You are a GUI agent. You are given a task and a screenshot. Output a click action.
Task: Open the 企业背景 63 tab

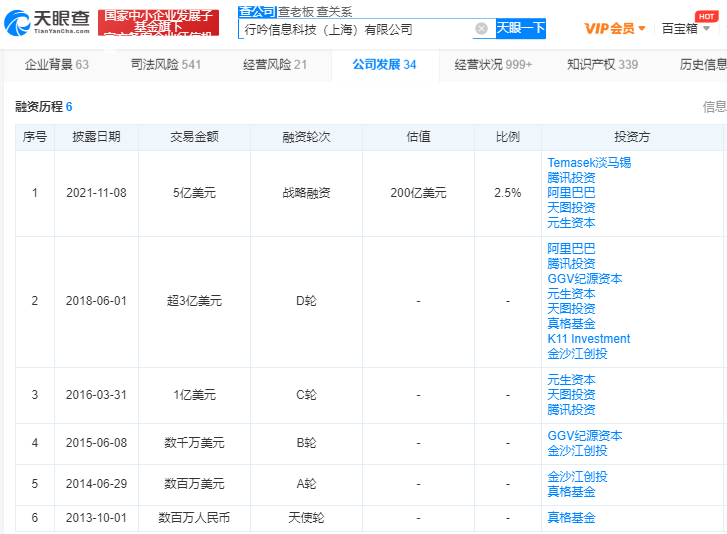[x=57, y=64]
